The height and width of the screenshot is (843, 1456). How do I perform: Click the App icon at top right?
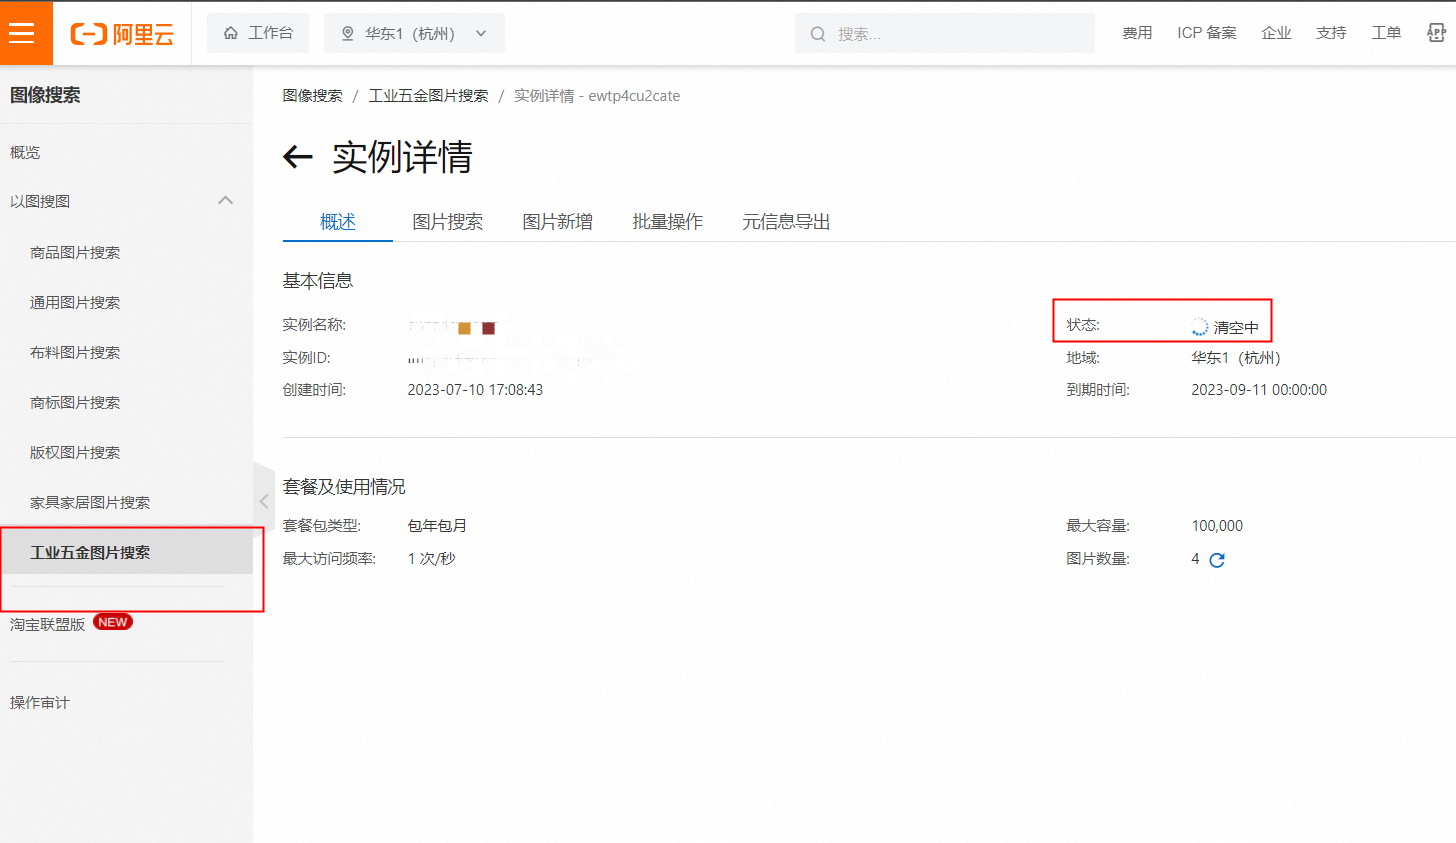(1436, 33)
